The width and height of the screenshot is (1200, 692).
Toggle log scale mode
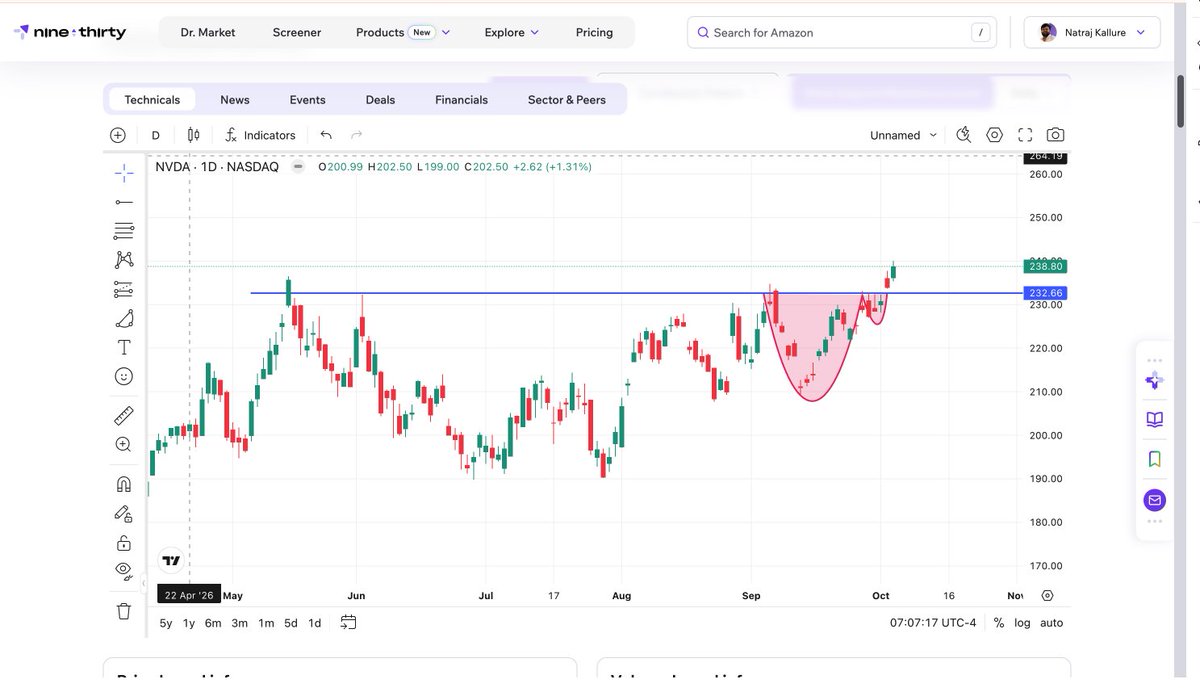(1022, 623)
